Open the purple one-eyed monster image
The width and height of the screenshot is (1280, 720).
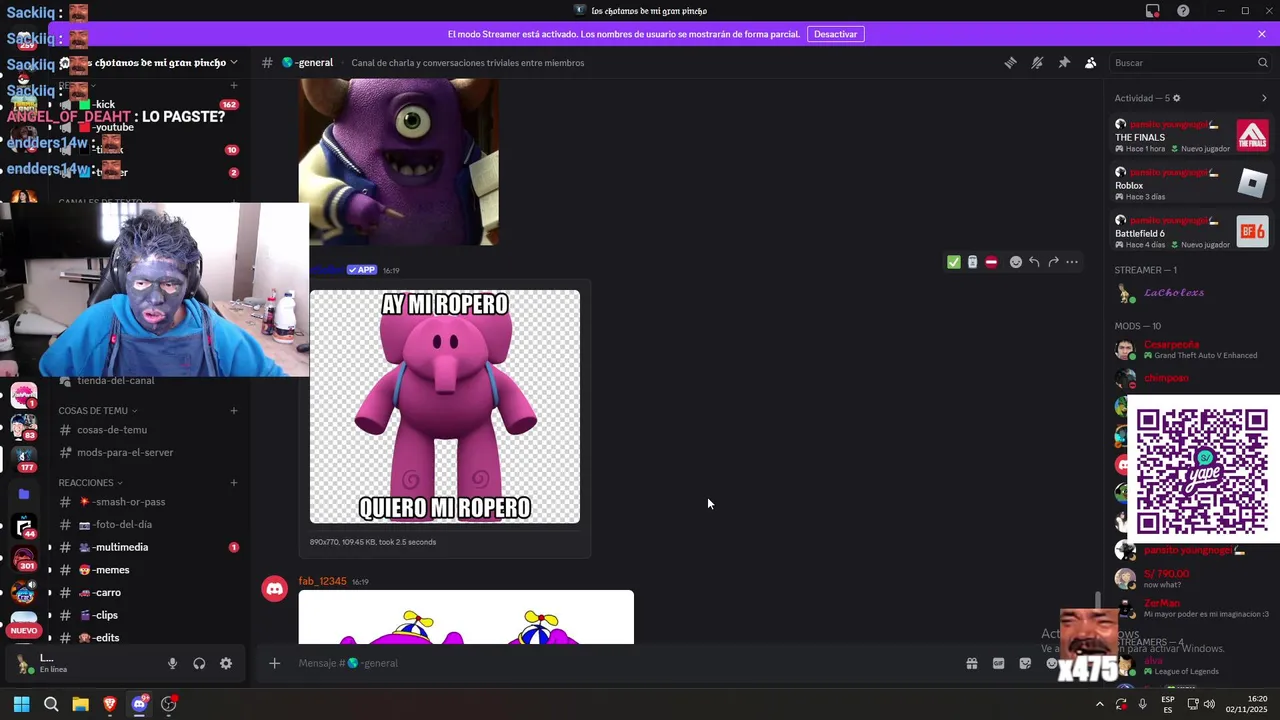398,162
